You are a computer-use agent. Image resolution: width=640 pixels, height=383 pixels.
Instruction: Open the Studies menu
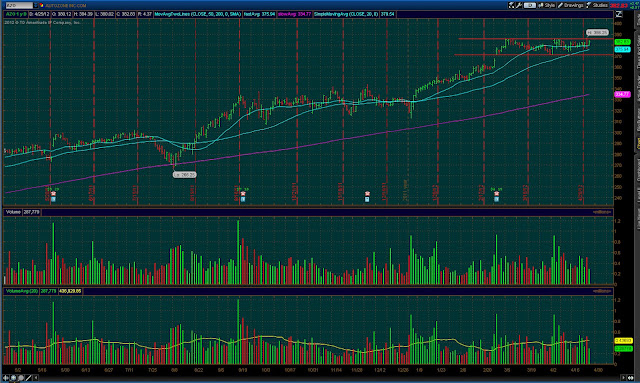tap(597, 5)
